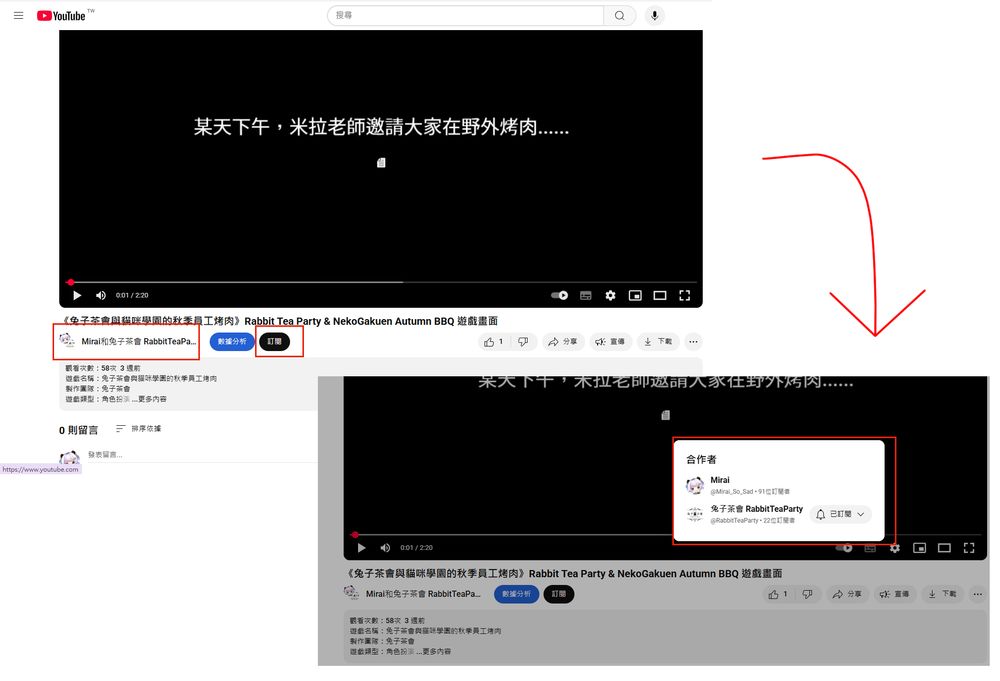Play the video in the bright screenshot
The image size is (1000, 681).
[77, 295]
